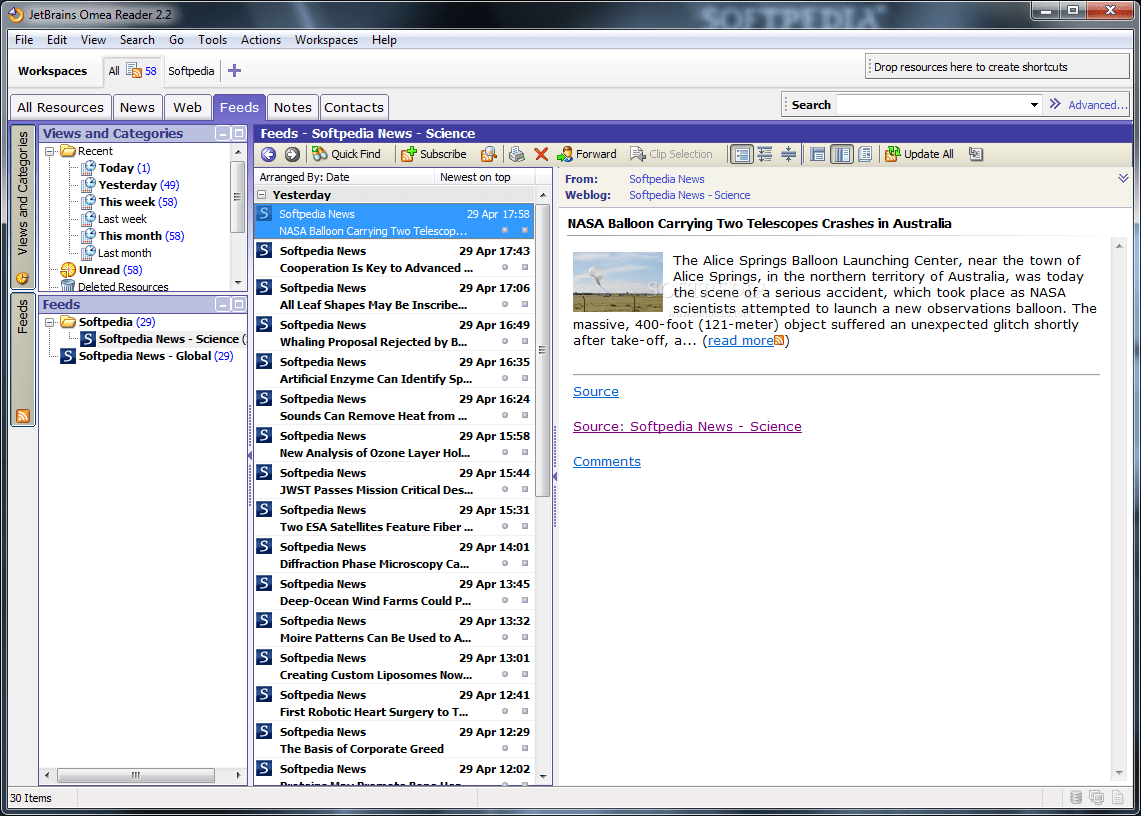This screenshot has width=1141, height=816.
Task: Click the Forward navigation arrow icon
Action: point(292,154)
